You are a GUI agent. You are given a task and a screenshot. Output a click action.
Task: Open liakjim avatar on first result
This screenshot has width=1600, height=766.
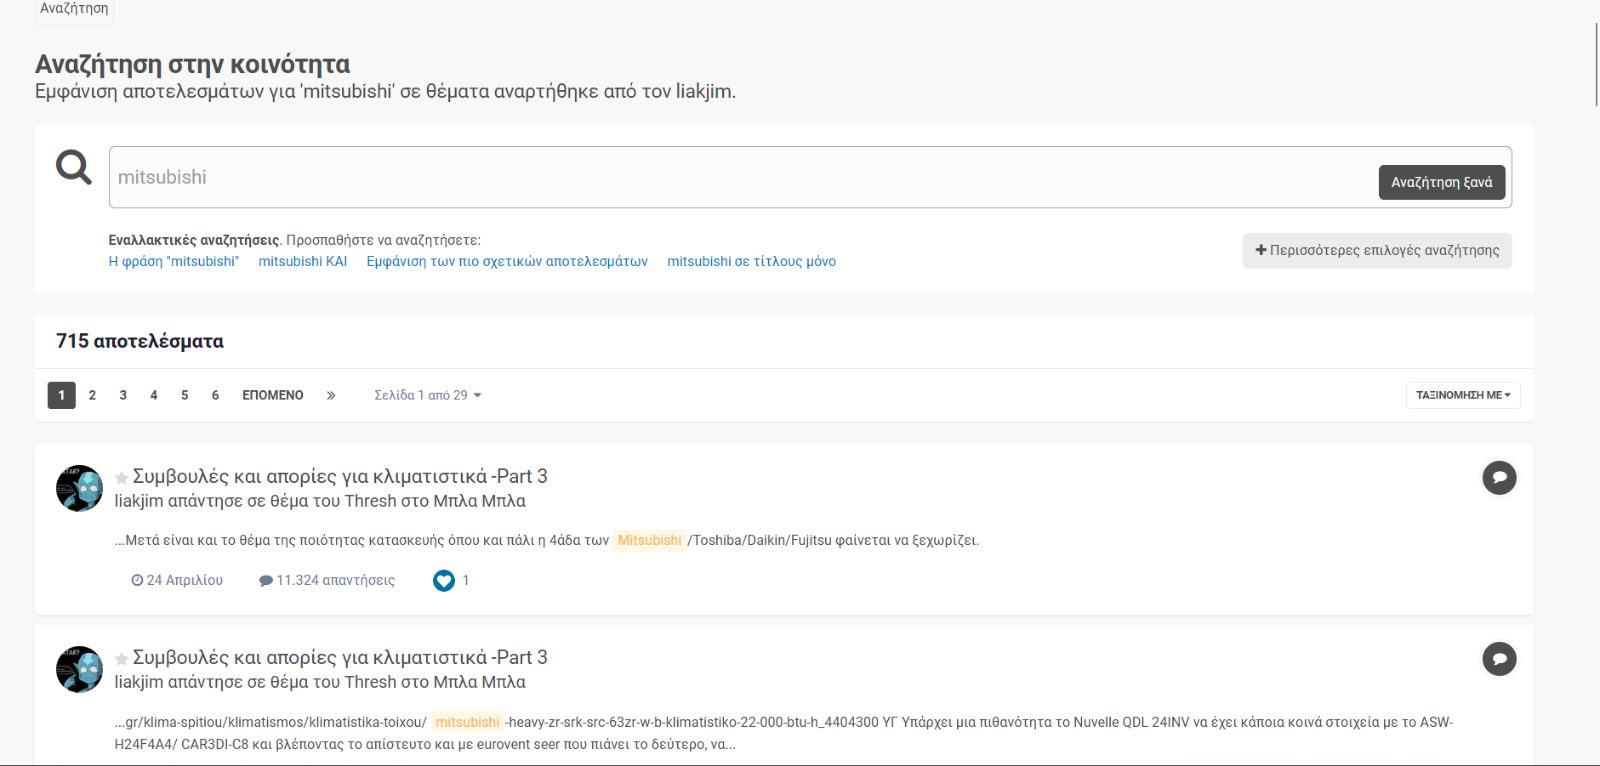(x=79, y=488)
